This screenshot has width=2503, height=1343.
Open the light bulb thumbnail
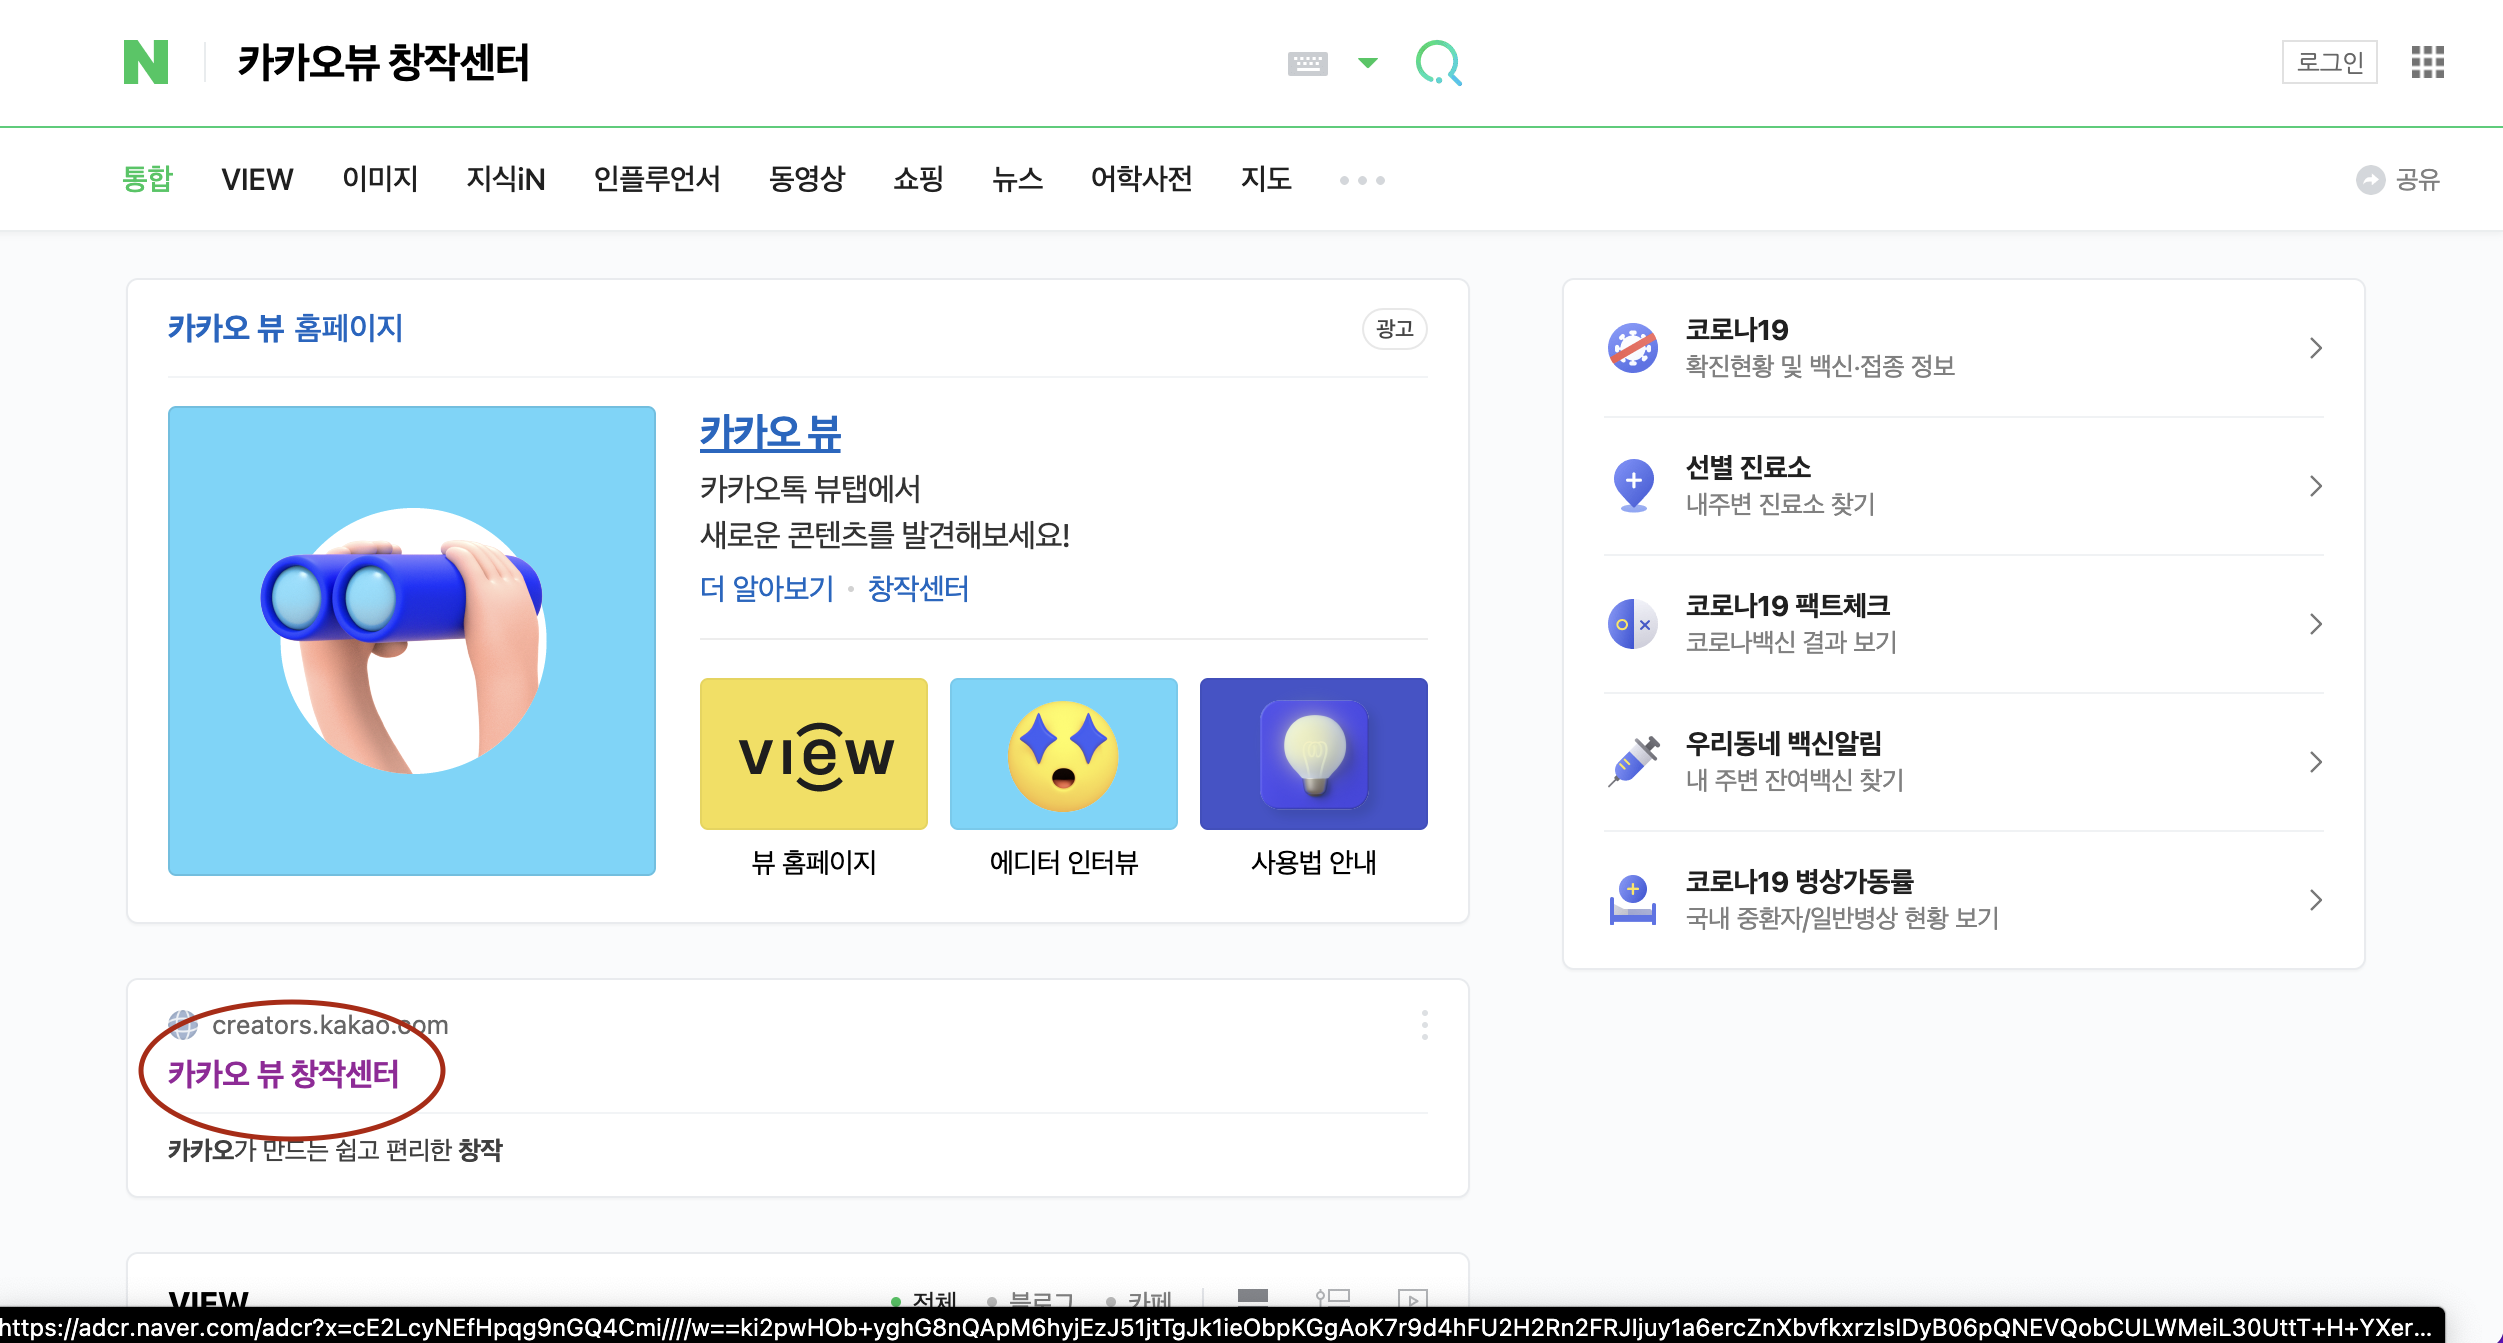1314,754
